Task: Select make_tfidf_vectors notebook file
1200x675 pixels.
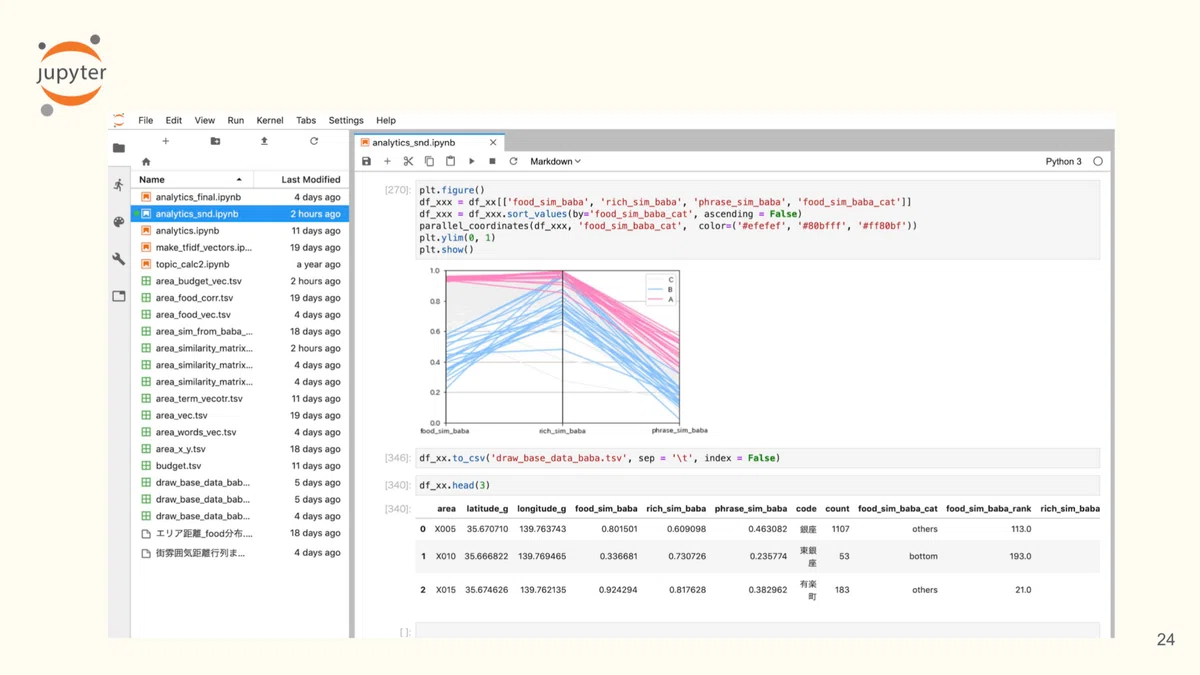Action: coord(240,247)
